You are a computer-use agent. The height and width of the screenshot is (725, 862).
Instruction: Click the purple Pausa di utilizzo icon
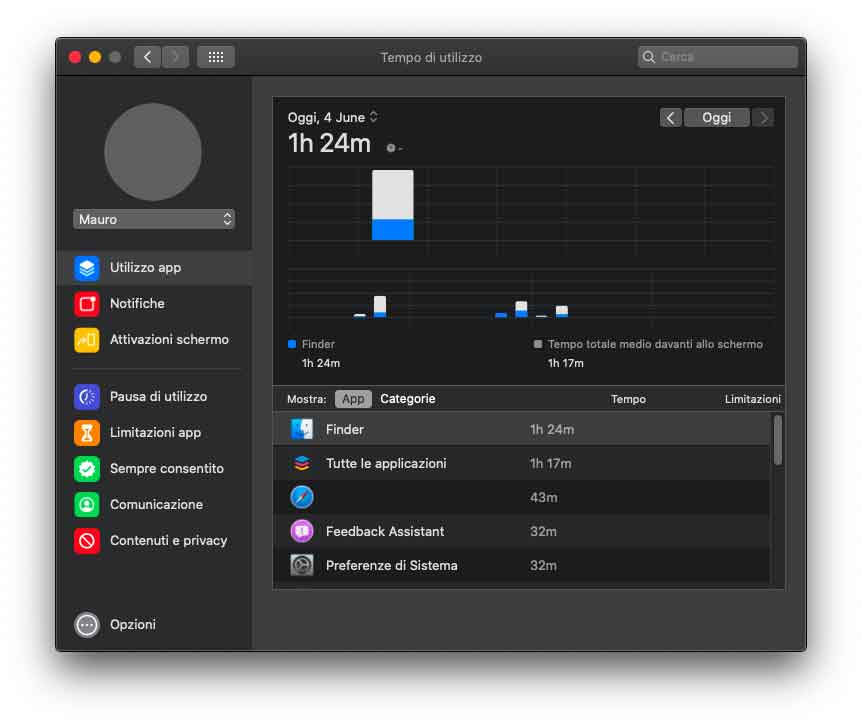(87, 397)
